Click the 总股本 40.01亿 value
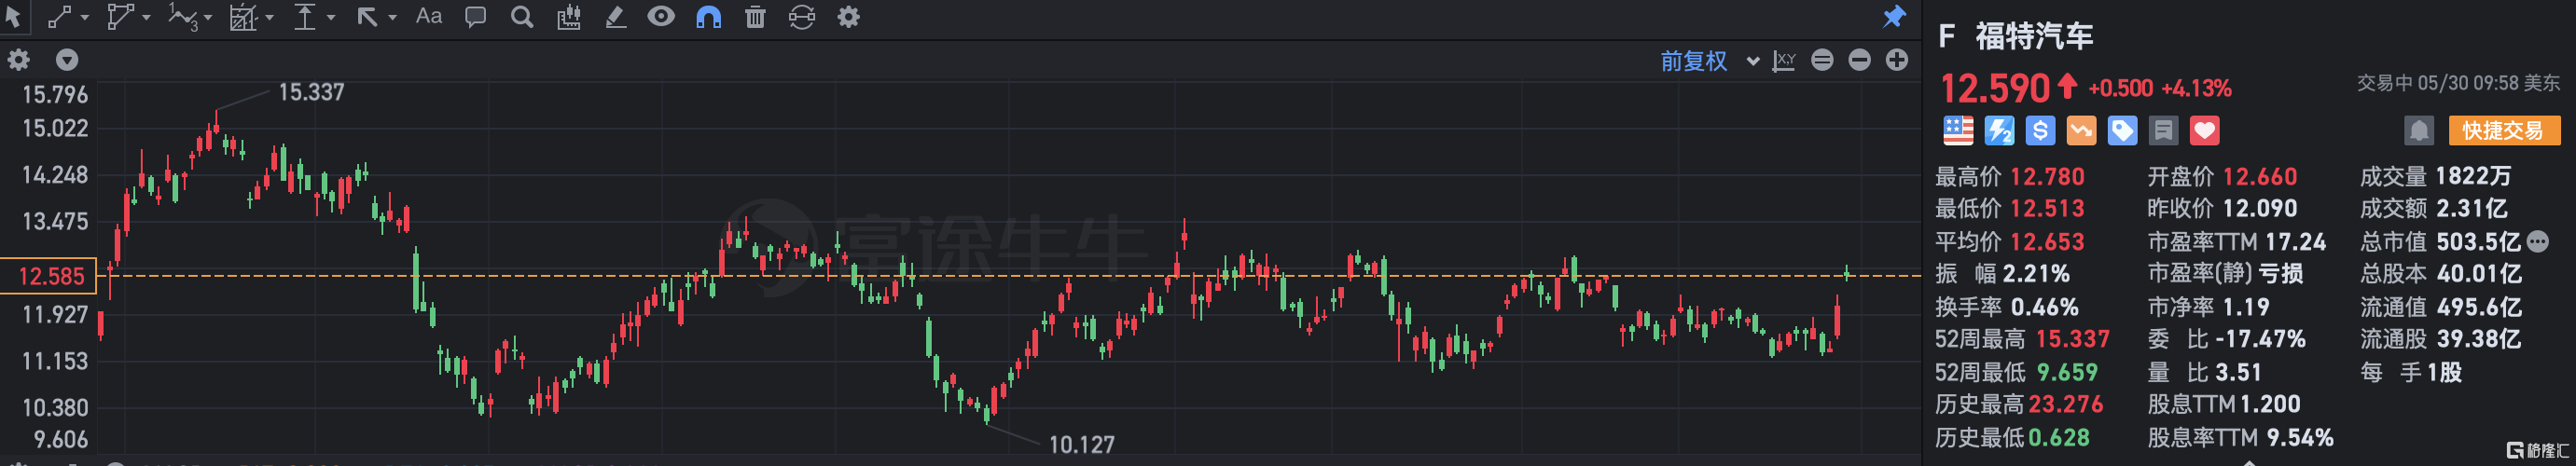This screenshot has height=466, width=2576. [x=2479, y=274]
